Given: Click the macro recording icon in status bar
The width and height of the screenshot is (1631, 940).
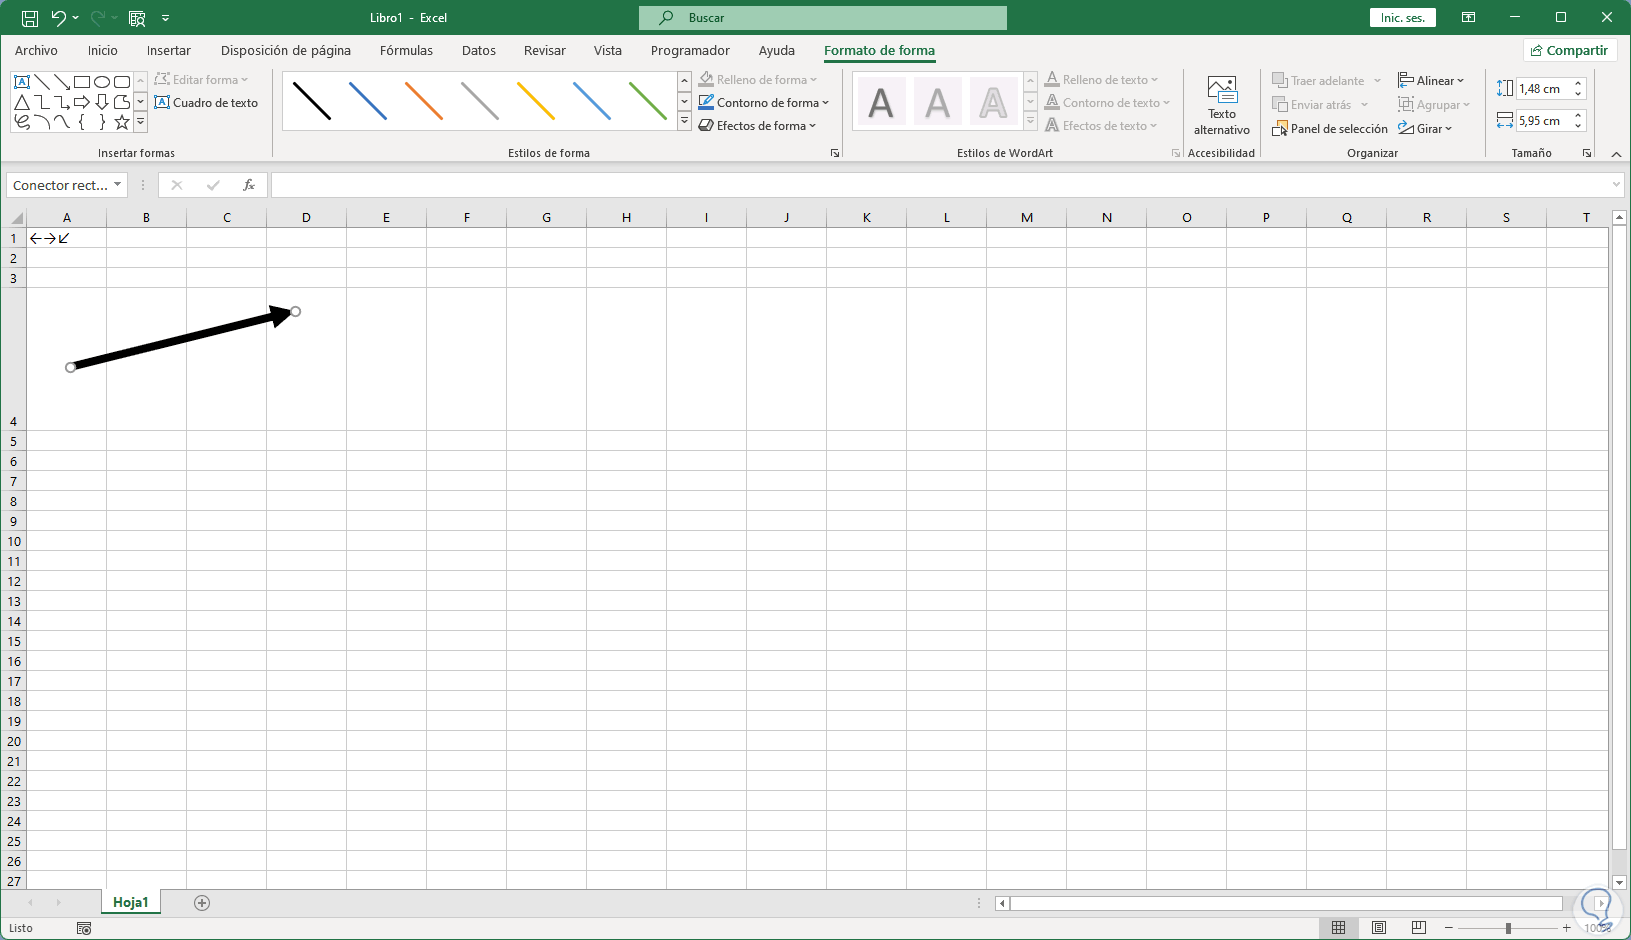Looking at the screenshot, I should (84, 928).
